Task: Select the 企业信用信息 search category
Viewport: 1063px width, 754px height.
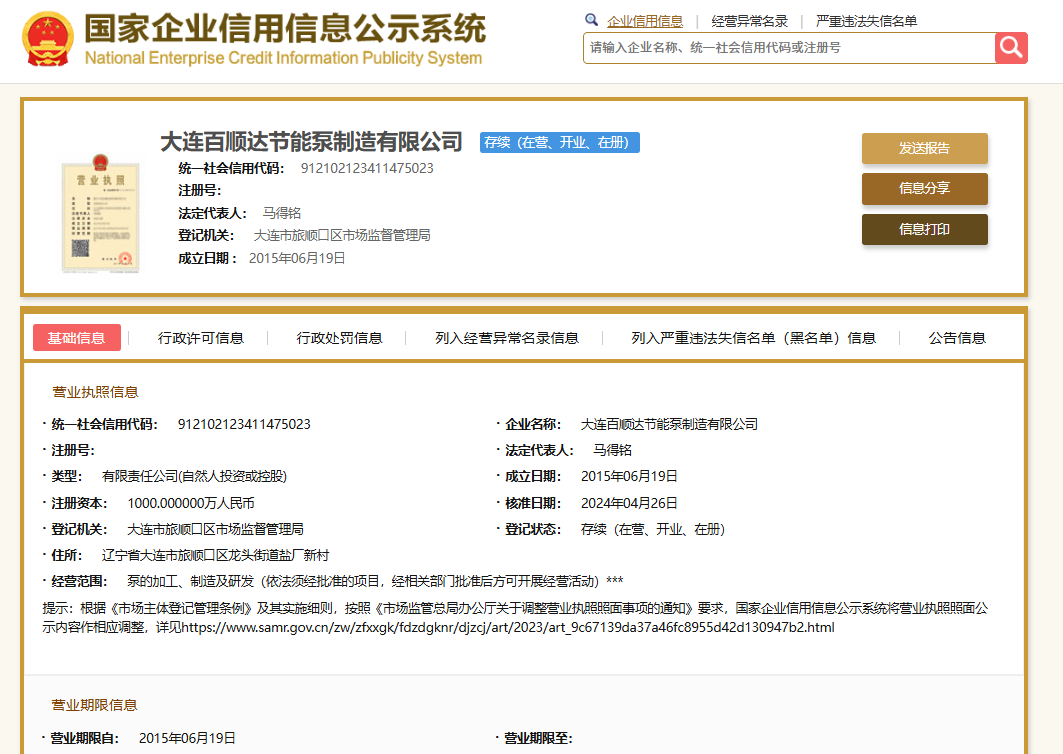Action: tap(645, 21)
